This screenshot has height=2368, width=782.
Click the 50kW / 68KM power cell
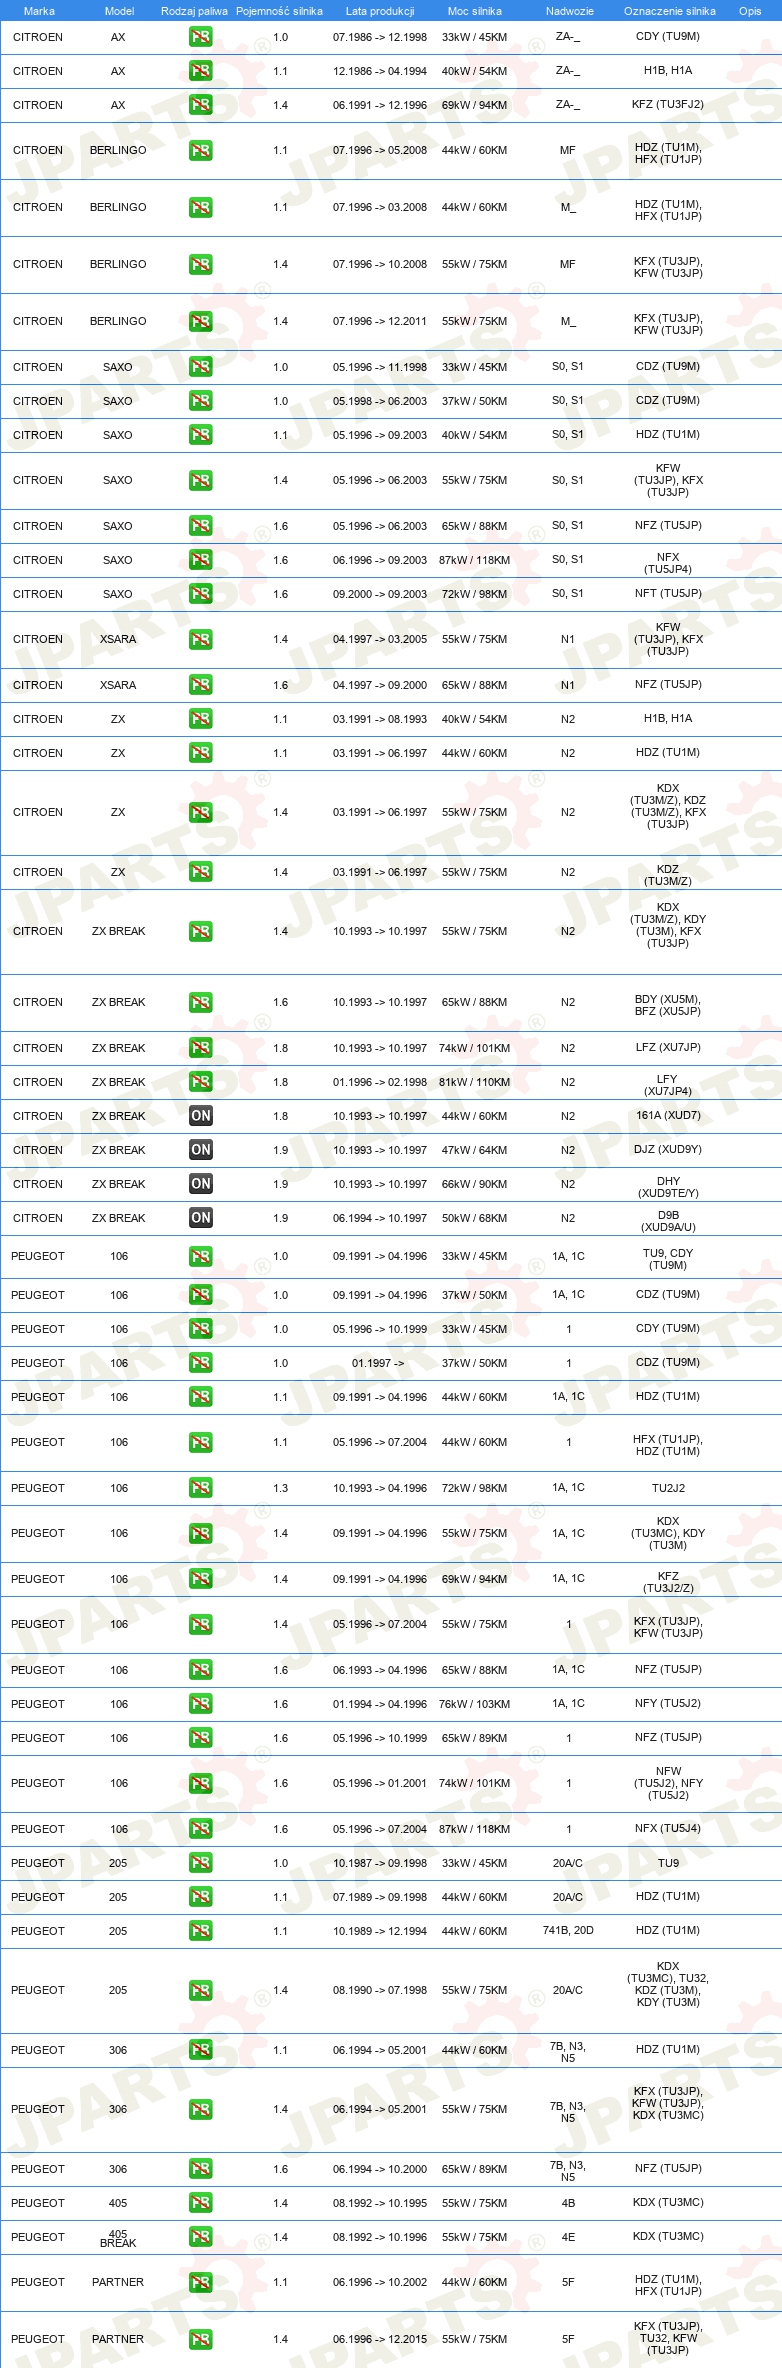tap(475, 1218)
